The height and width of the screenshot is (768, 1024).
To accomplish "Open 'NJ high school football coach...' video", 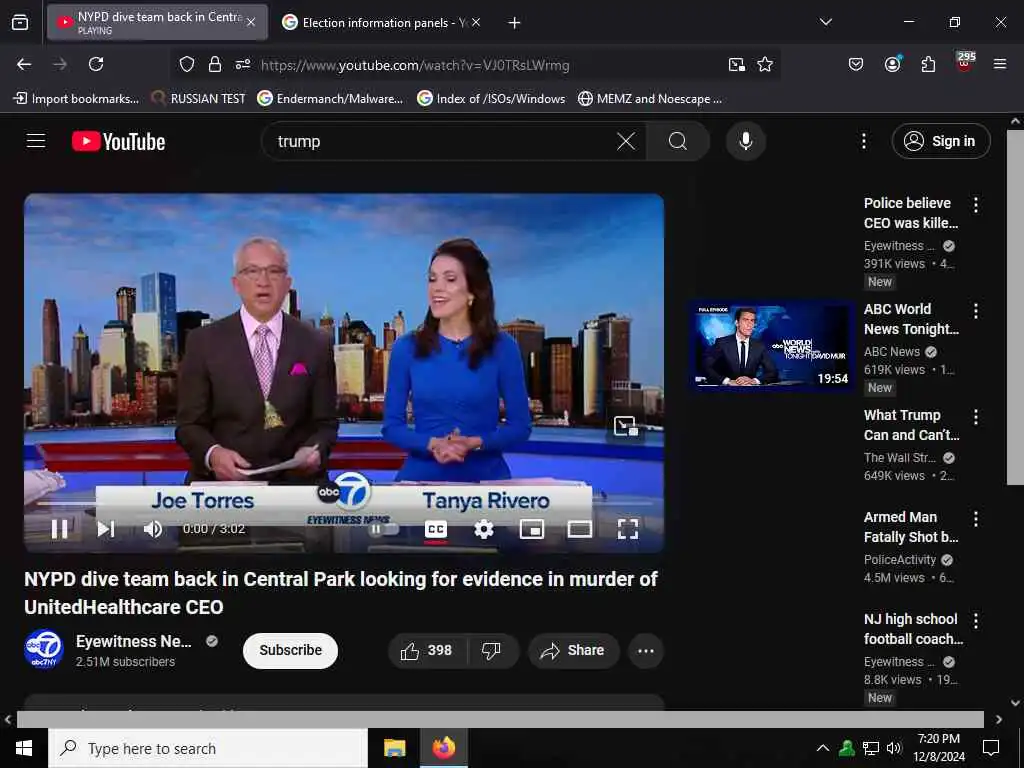I will (x=914, y=629).
